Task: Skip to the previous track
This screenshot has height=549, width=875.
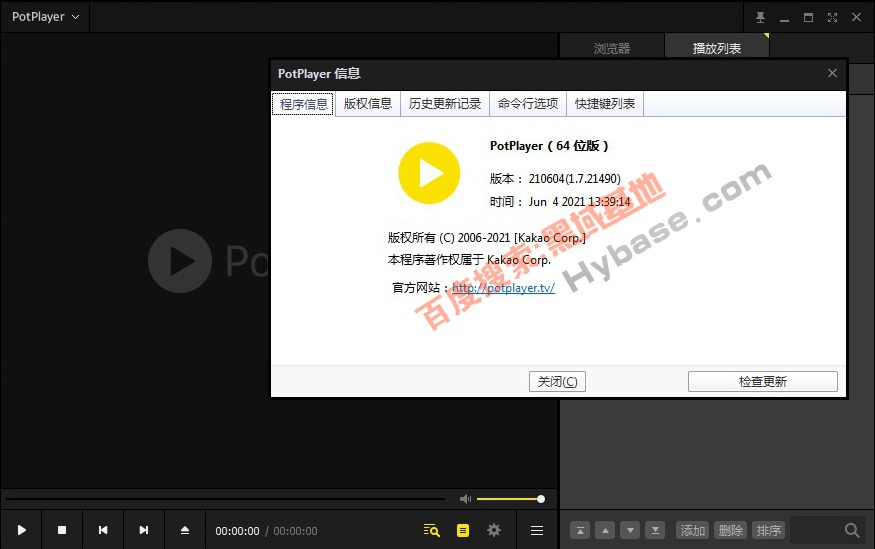Action: click(103, 530)
